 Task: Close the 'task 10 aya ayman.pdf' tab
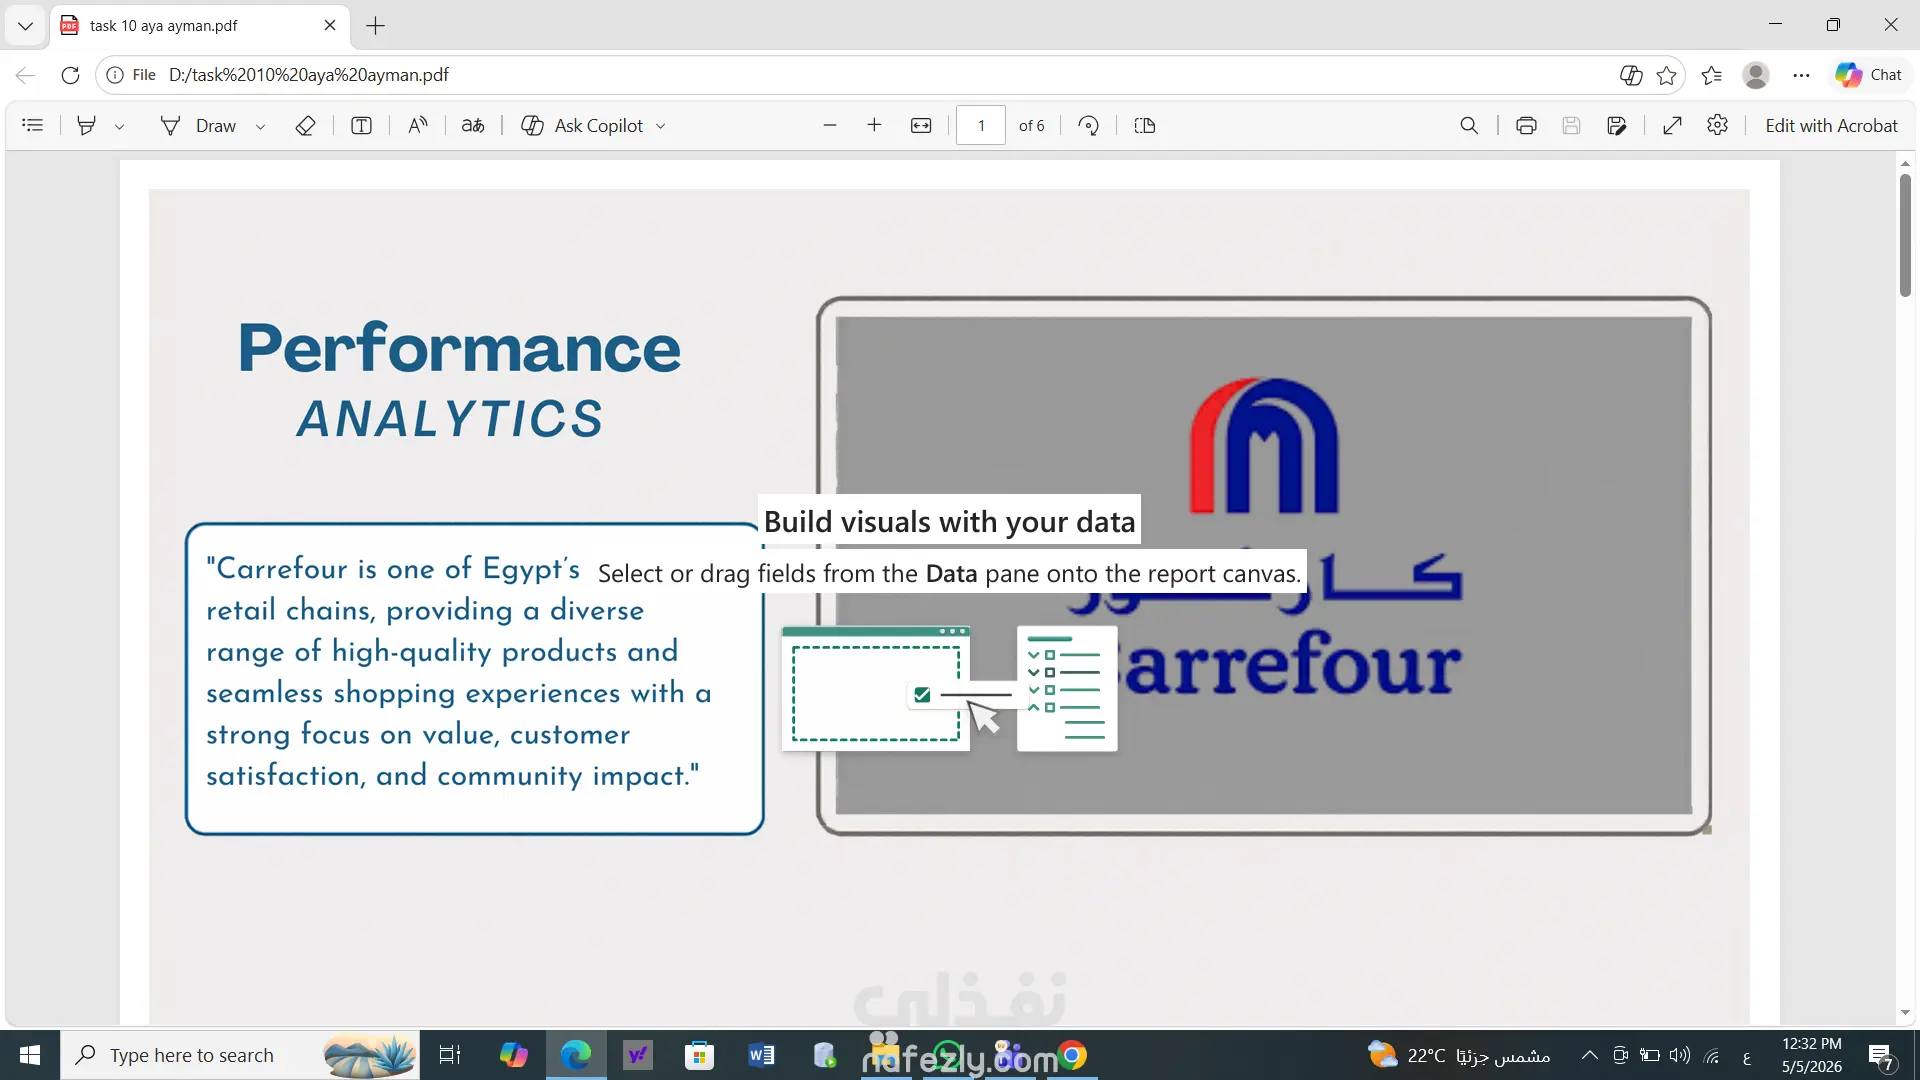pyautogui.click(x=330, y=26)
